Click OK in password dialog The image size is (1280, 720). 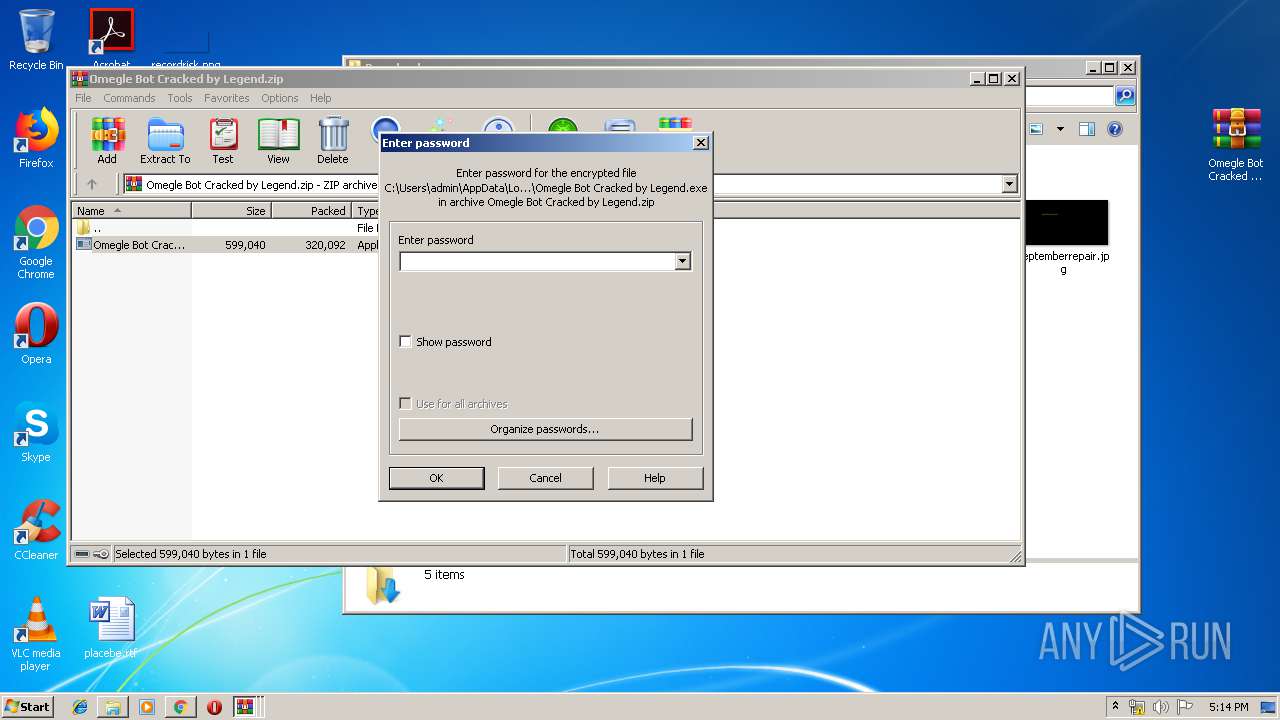tap(436, 478)
